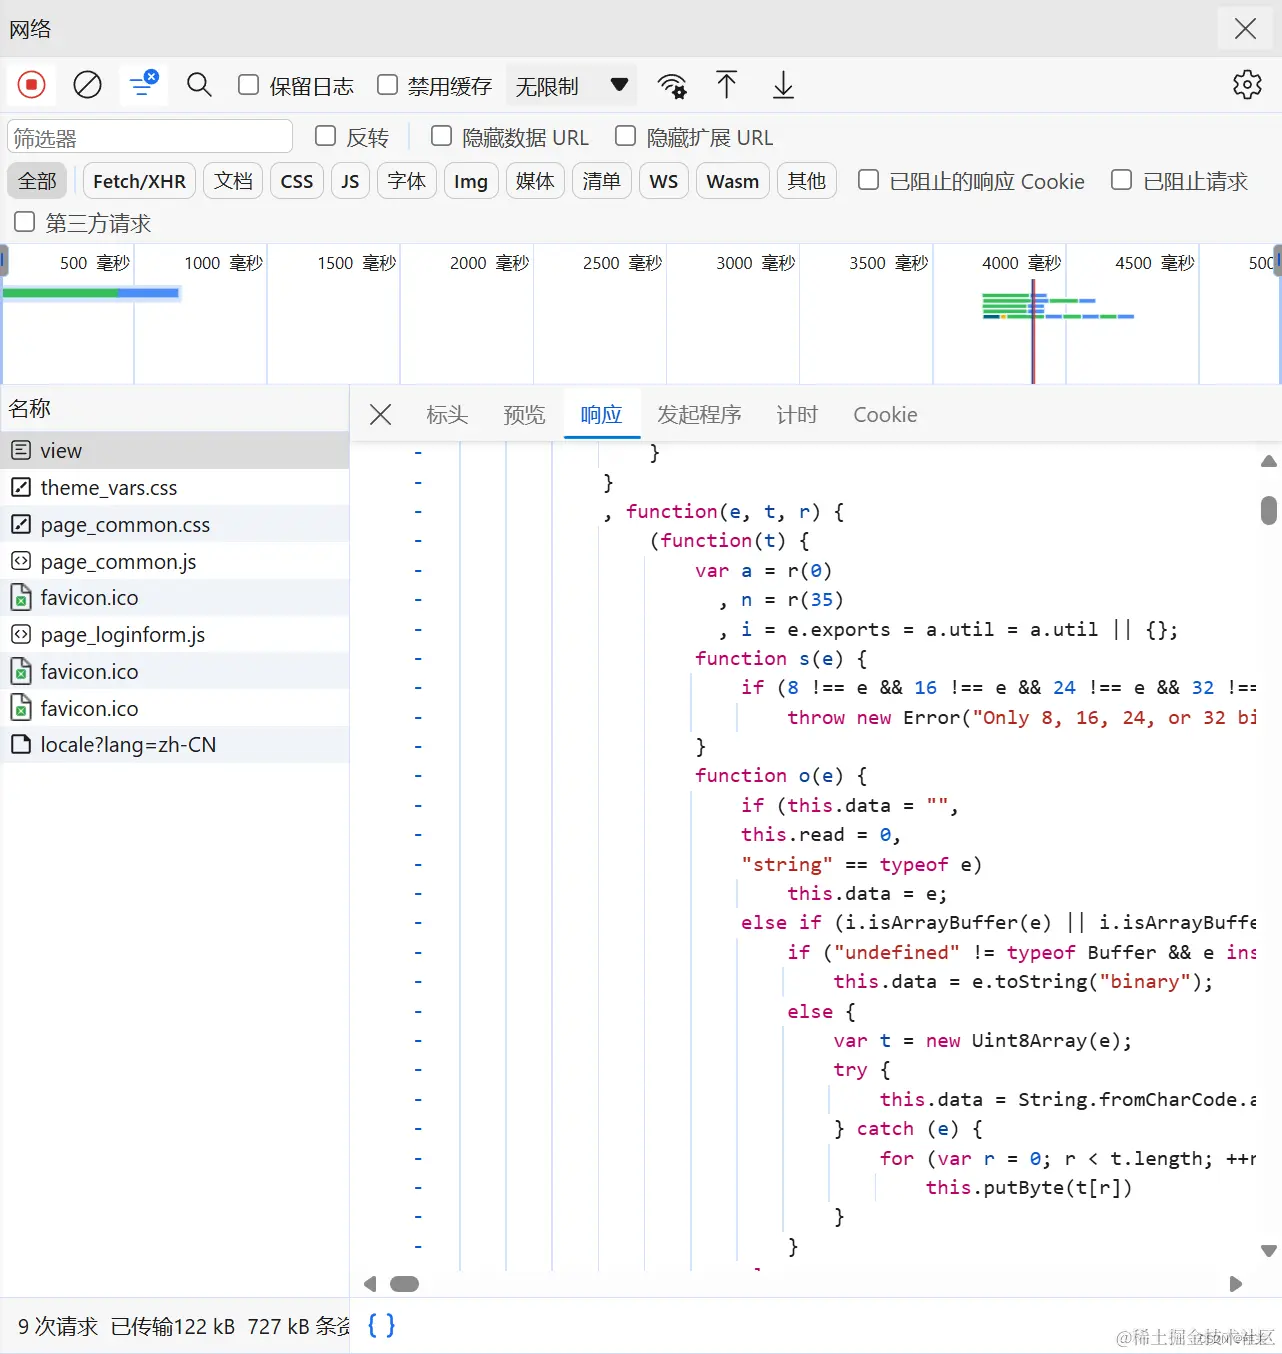The width and height of the screenshot is (1282, 1354).
Task: Open the 计时 tab
Action: tap(797, 414)
